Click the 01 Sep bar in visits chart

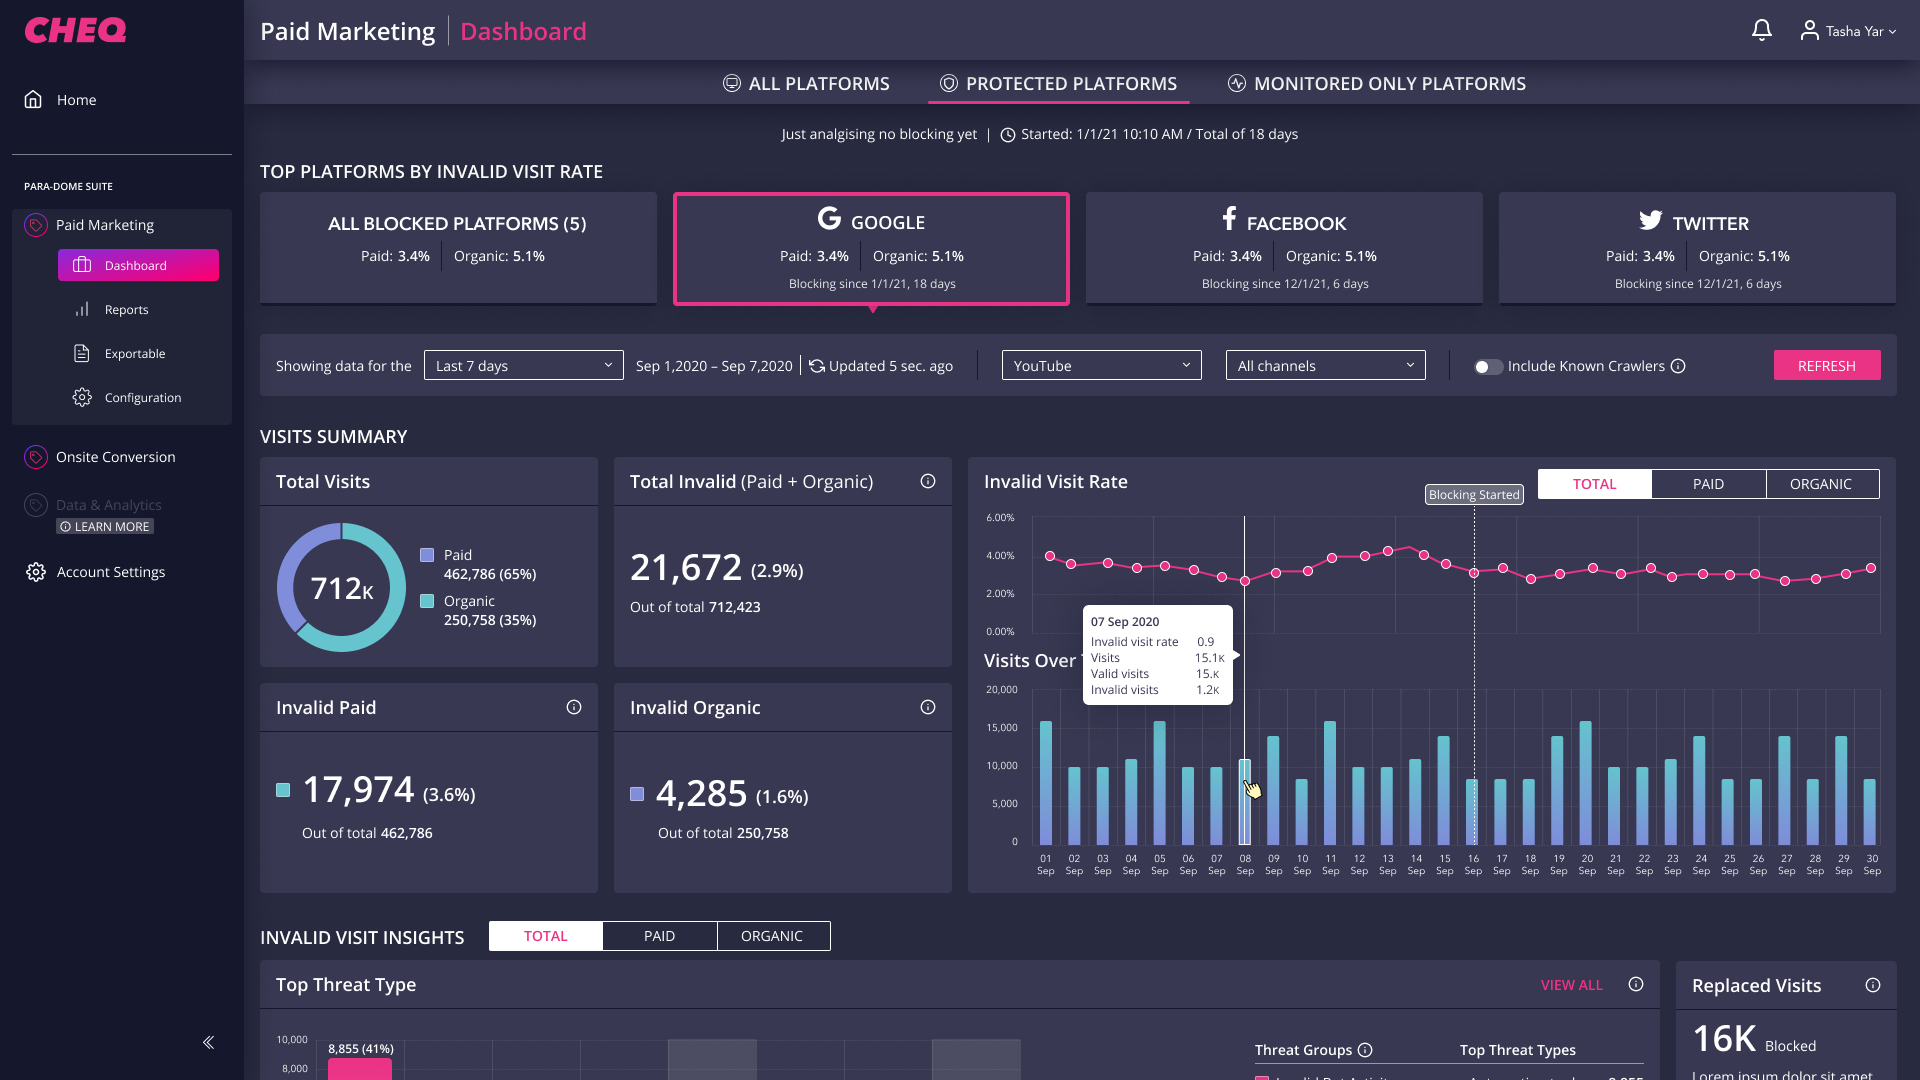1046,783
